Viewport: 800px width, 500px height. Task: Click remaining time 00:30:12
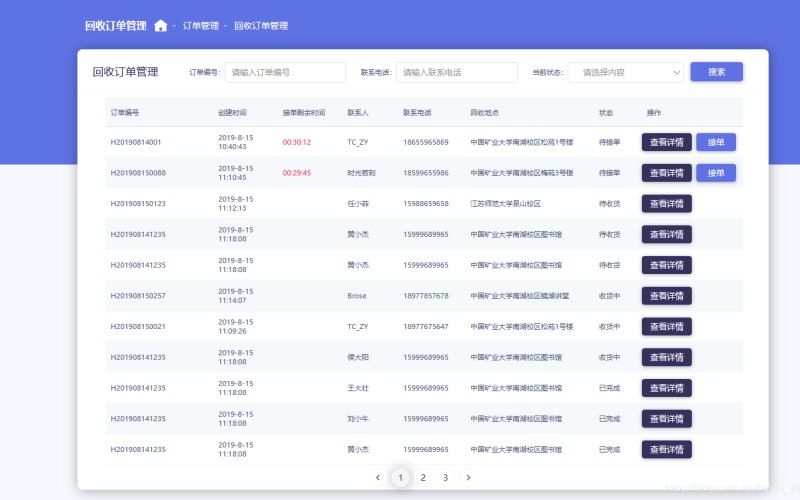click(x=296, y=142)
